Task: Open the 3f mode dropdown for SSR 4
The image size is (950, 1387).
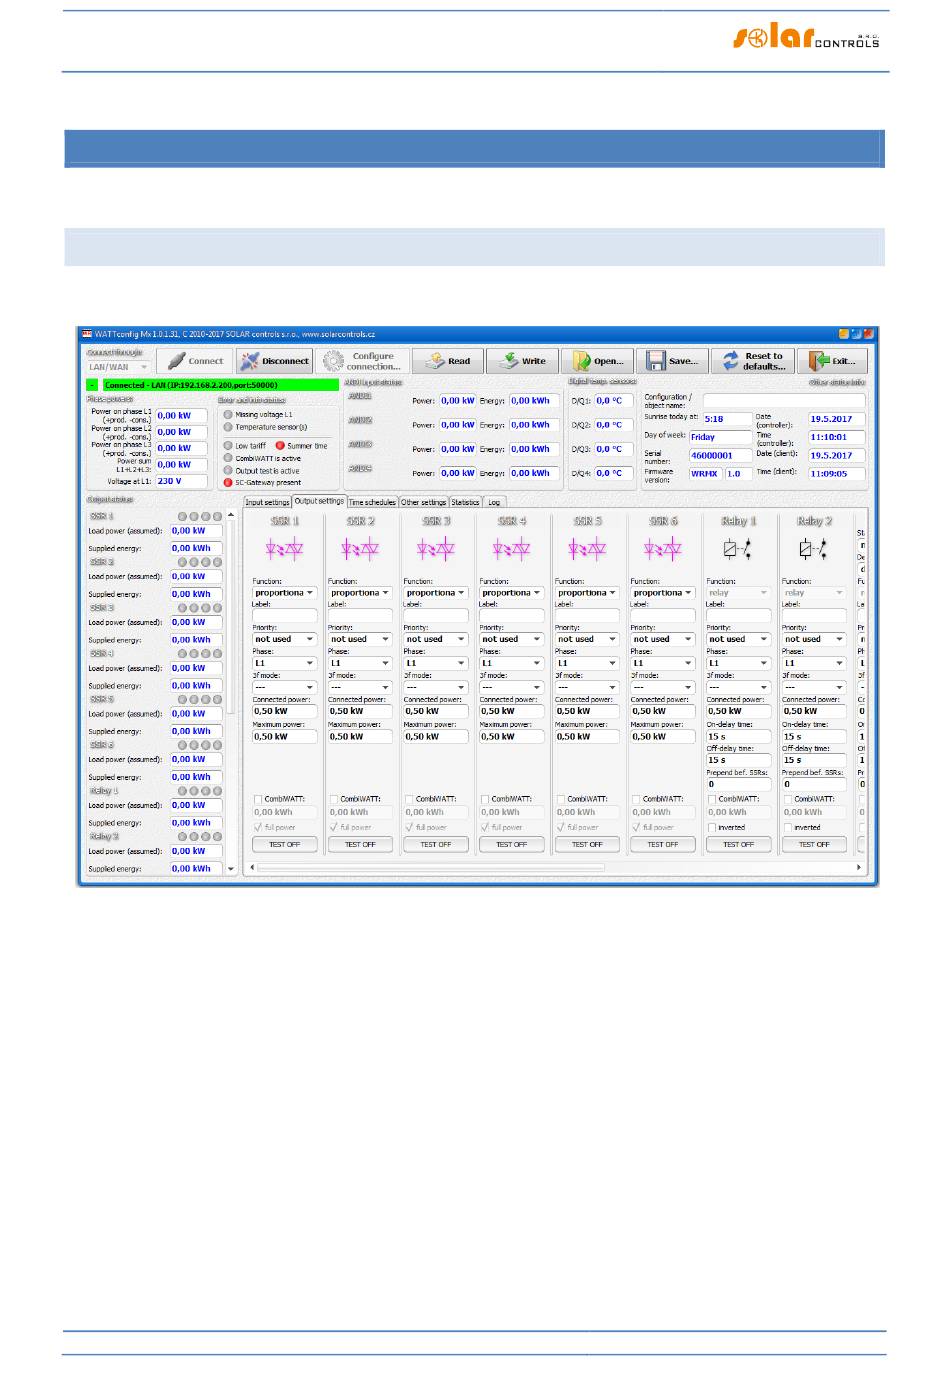Action: point(511,687)
